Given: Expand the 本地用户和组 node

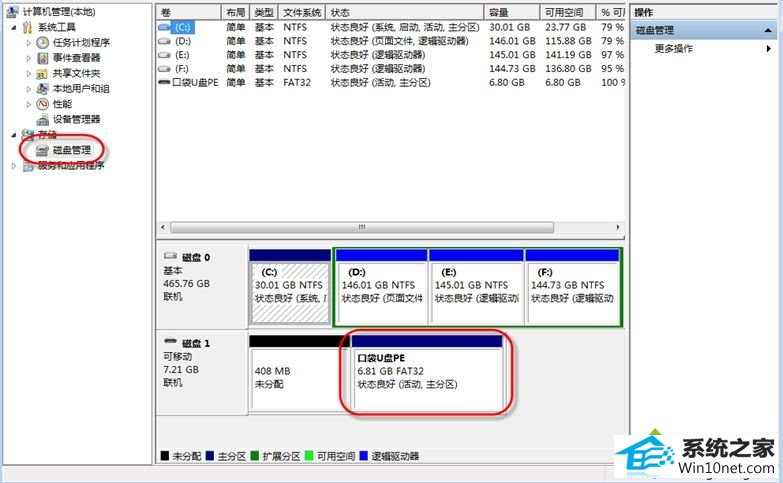Looking at the screenshot, I should [x=28, y=89].
